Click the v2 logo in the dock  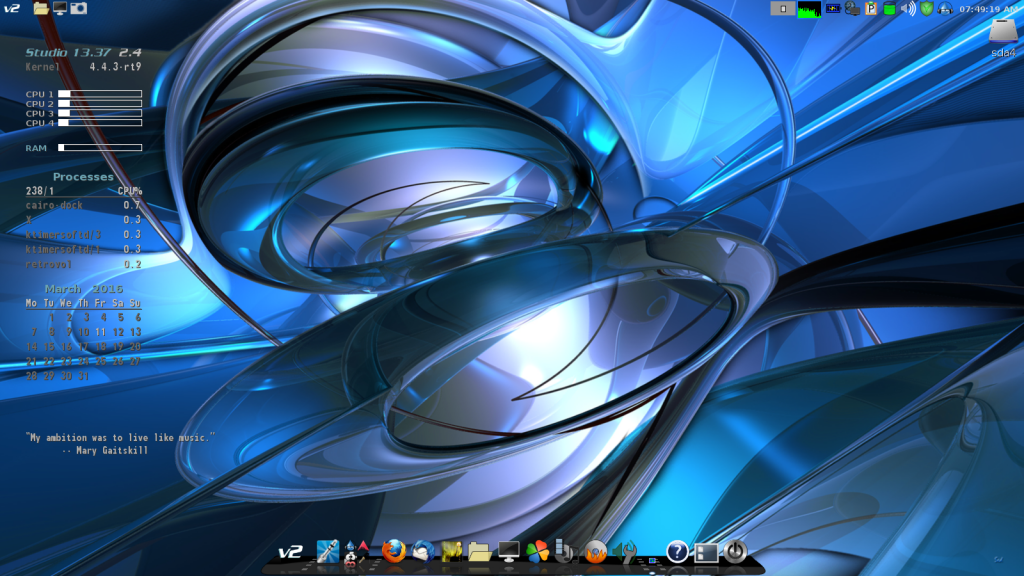coord(290,551)
